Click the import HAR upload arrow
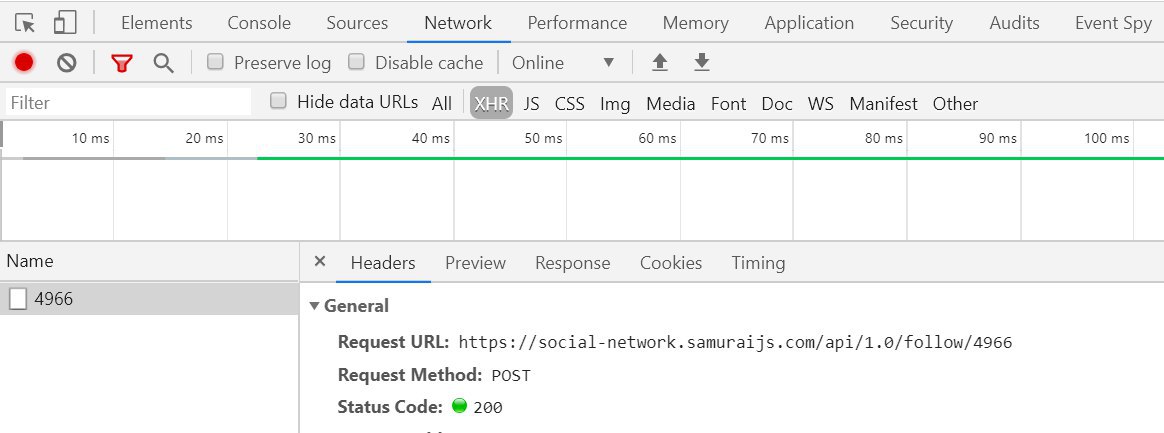Image resolution: width=1164 pixels, height=433 pixels. 659,63
